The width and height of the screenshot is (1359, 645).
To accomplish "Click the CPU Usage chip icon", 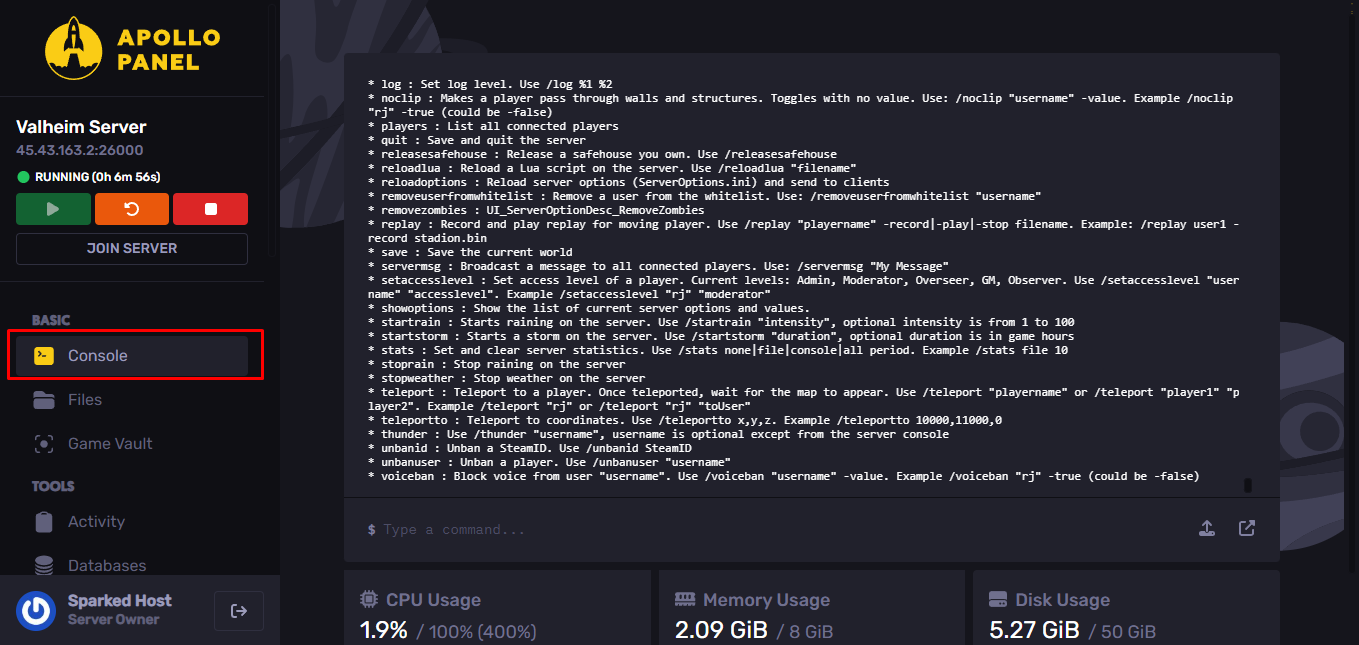I will point(369,600).
